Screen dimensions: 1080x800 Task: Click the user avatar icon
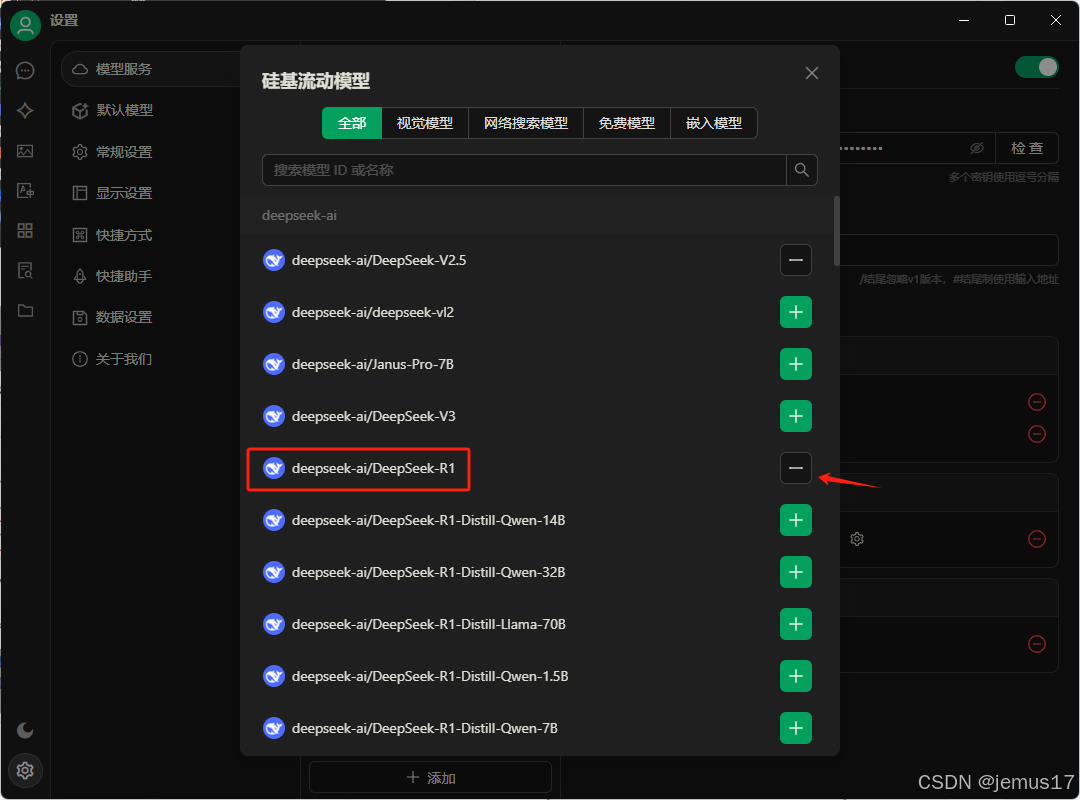25,25
